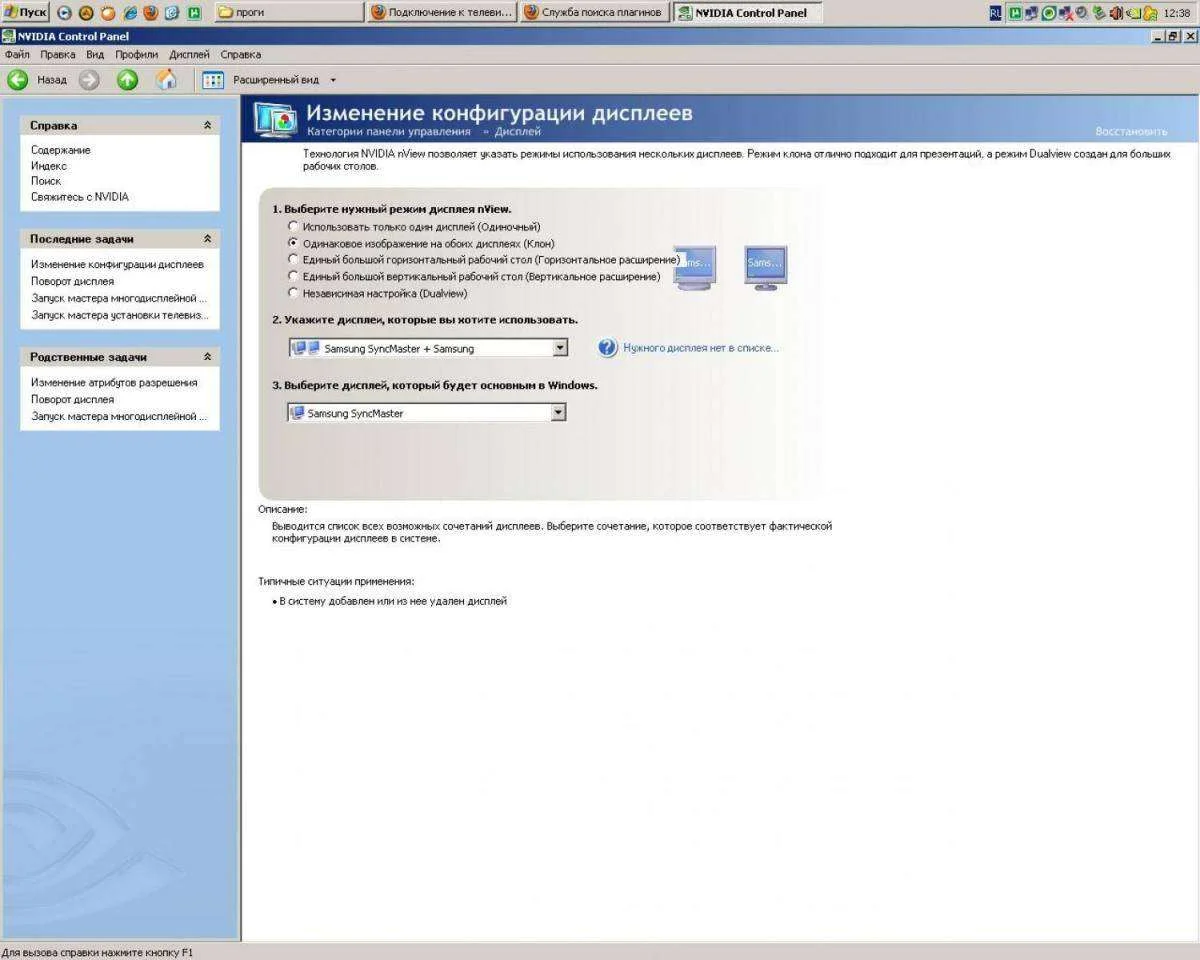
Task: Click the second Samsung monitor thumbnail
Action: (765, 268)
